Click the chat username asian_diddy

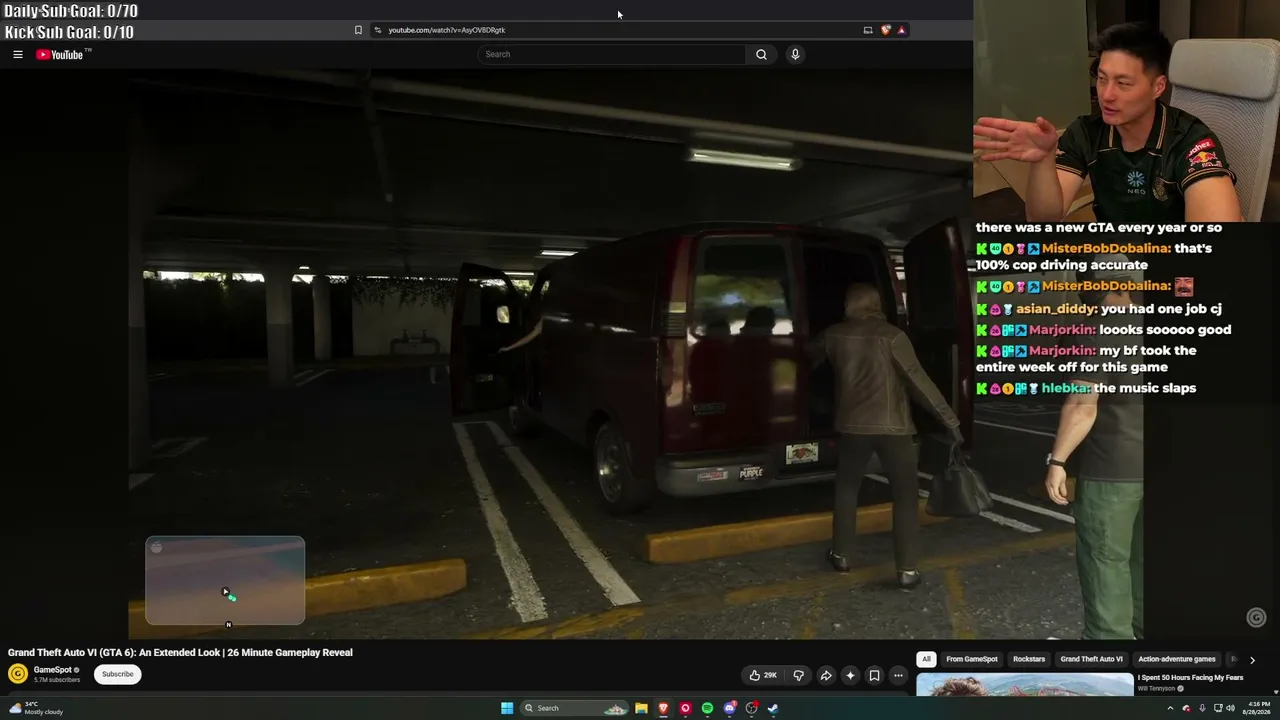coord(1055,309)
